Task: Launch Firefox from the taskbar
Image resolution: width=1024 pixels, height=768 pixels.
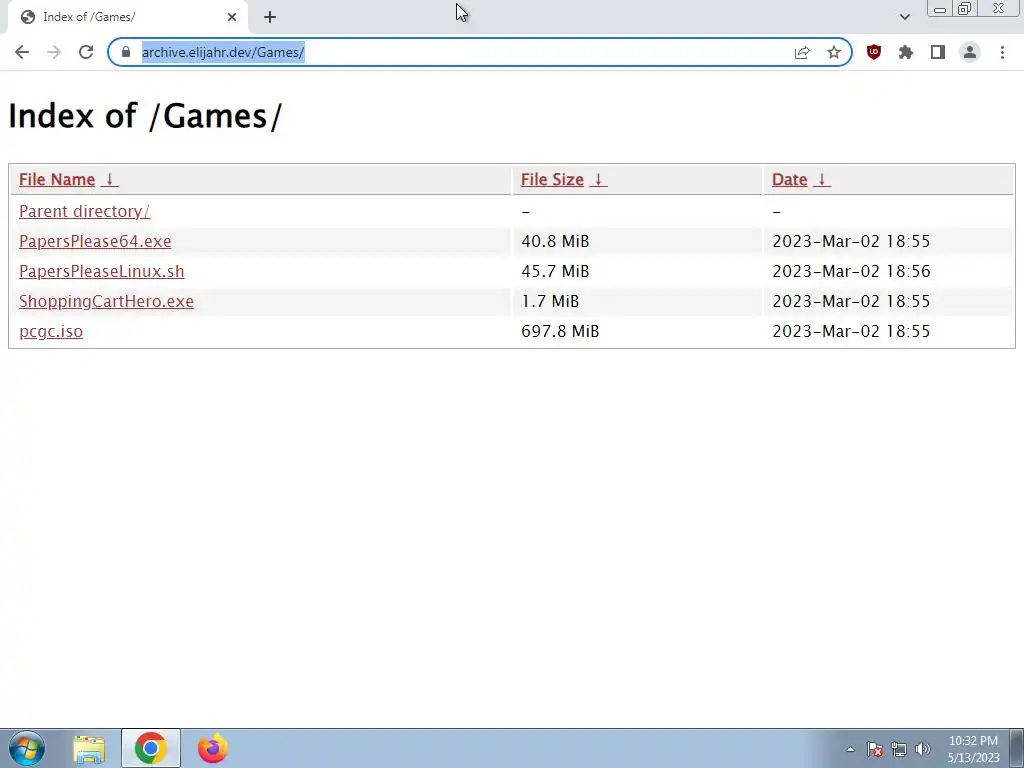Action: click(213, 748)
